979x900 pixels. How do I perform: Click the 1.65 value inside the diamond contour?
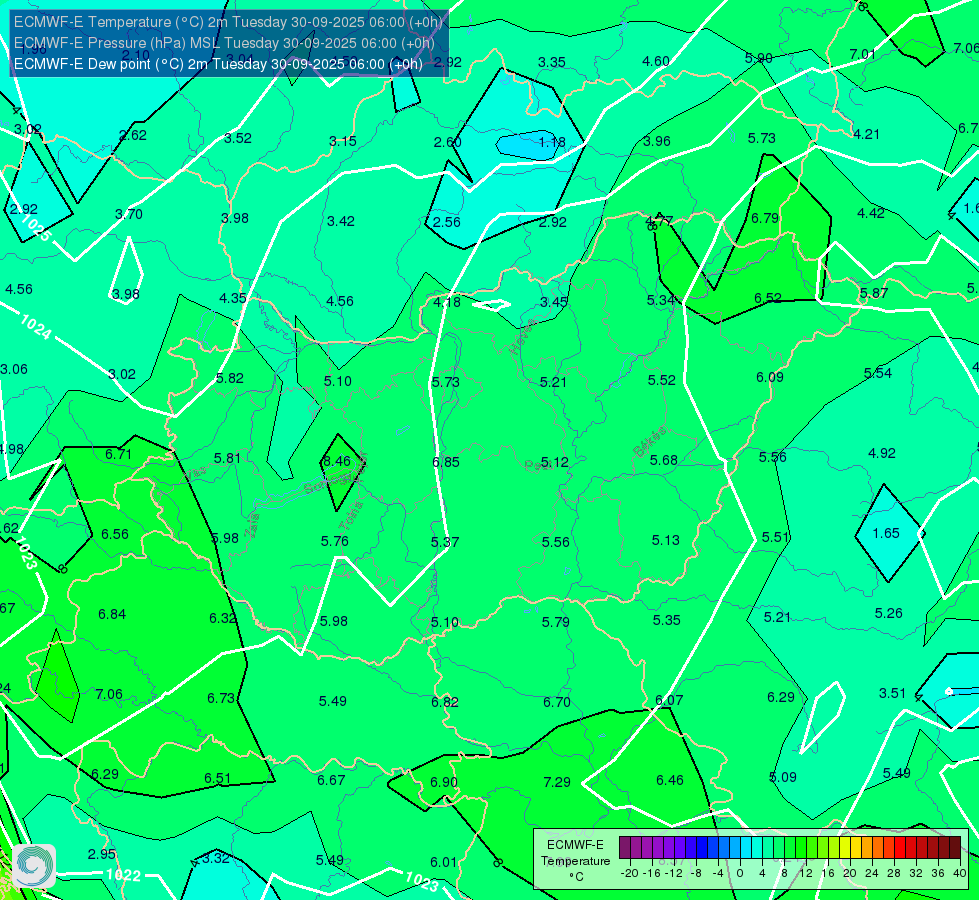pos(886,533)
